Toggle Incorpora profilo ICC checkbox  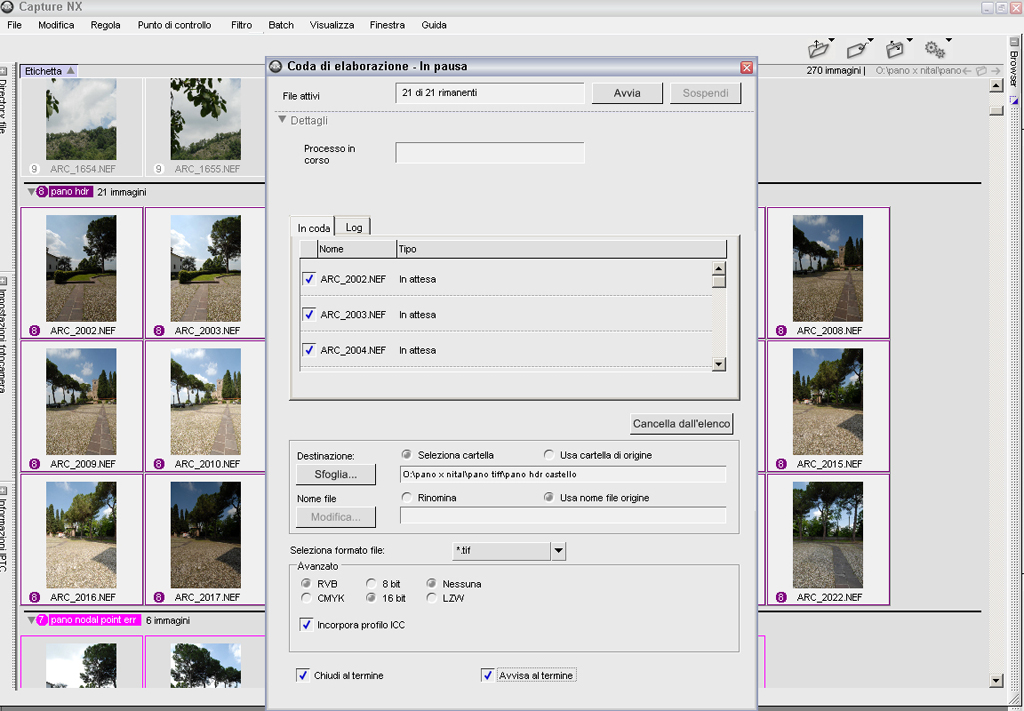(x=307, y=625)
